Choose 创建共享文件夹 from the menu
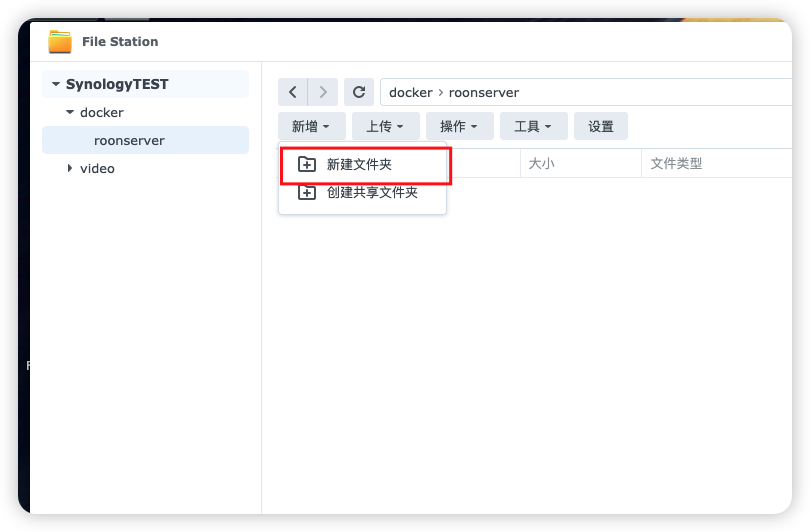 pyautogui.click(x=371, y=193)
